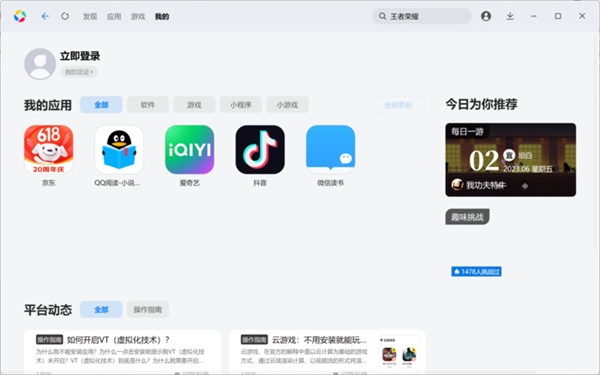Click the search box with 王者荣耀
600x375 pixels.
(x=422, y=16)
